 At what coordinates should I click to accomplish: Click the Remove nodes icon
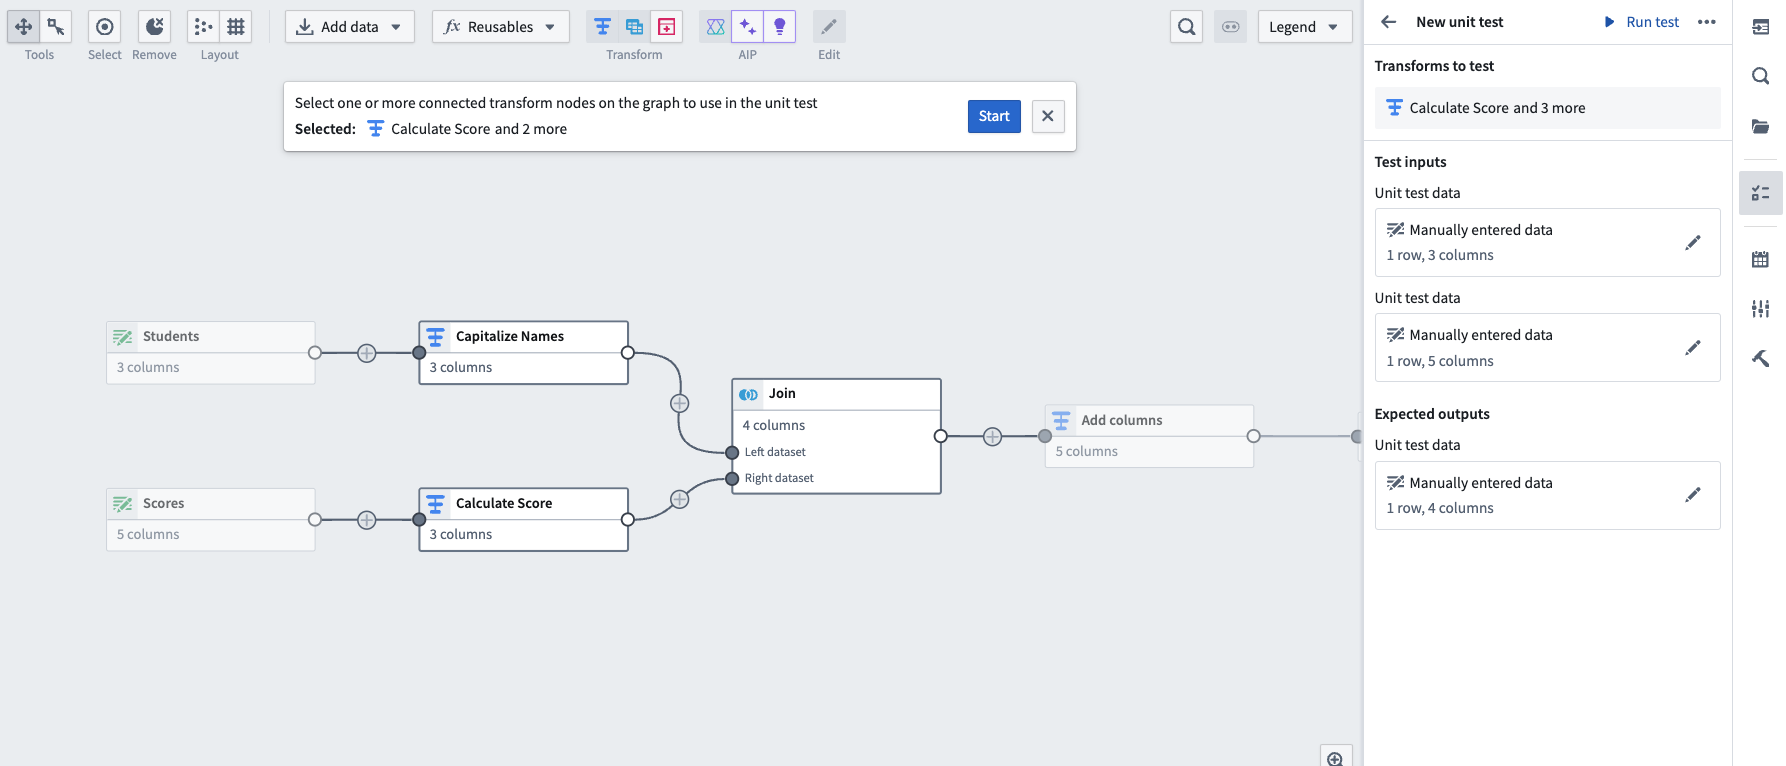(x=154, y=26)
